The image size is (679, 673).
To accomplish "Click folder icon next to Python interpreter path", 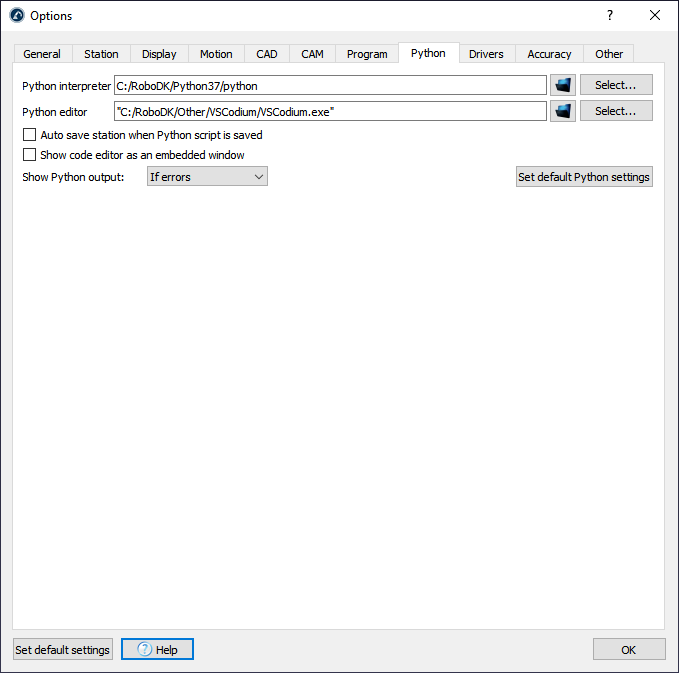I will click(x=563, y=85).
